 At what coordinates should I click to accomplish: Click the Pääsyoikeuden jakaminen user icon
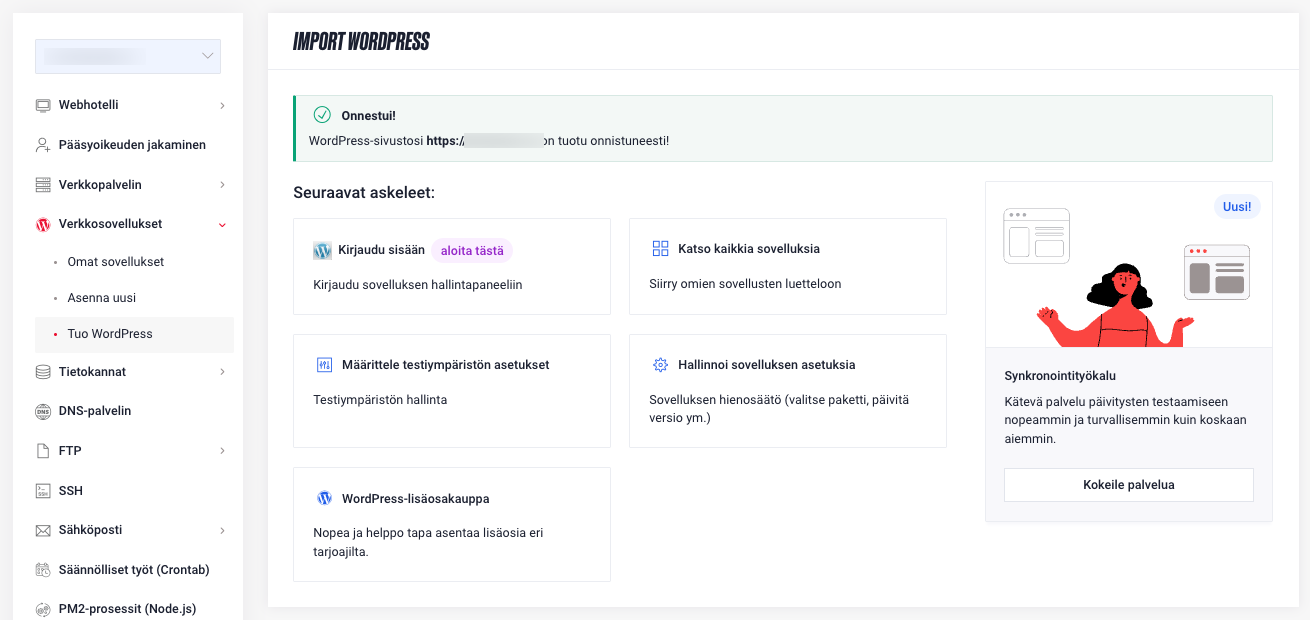click(x=43, y=145)
